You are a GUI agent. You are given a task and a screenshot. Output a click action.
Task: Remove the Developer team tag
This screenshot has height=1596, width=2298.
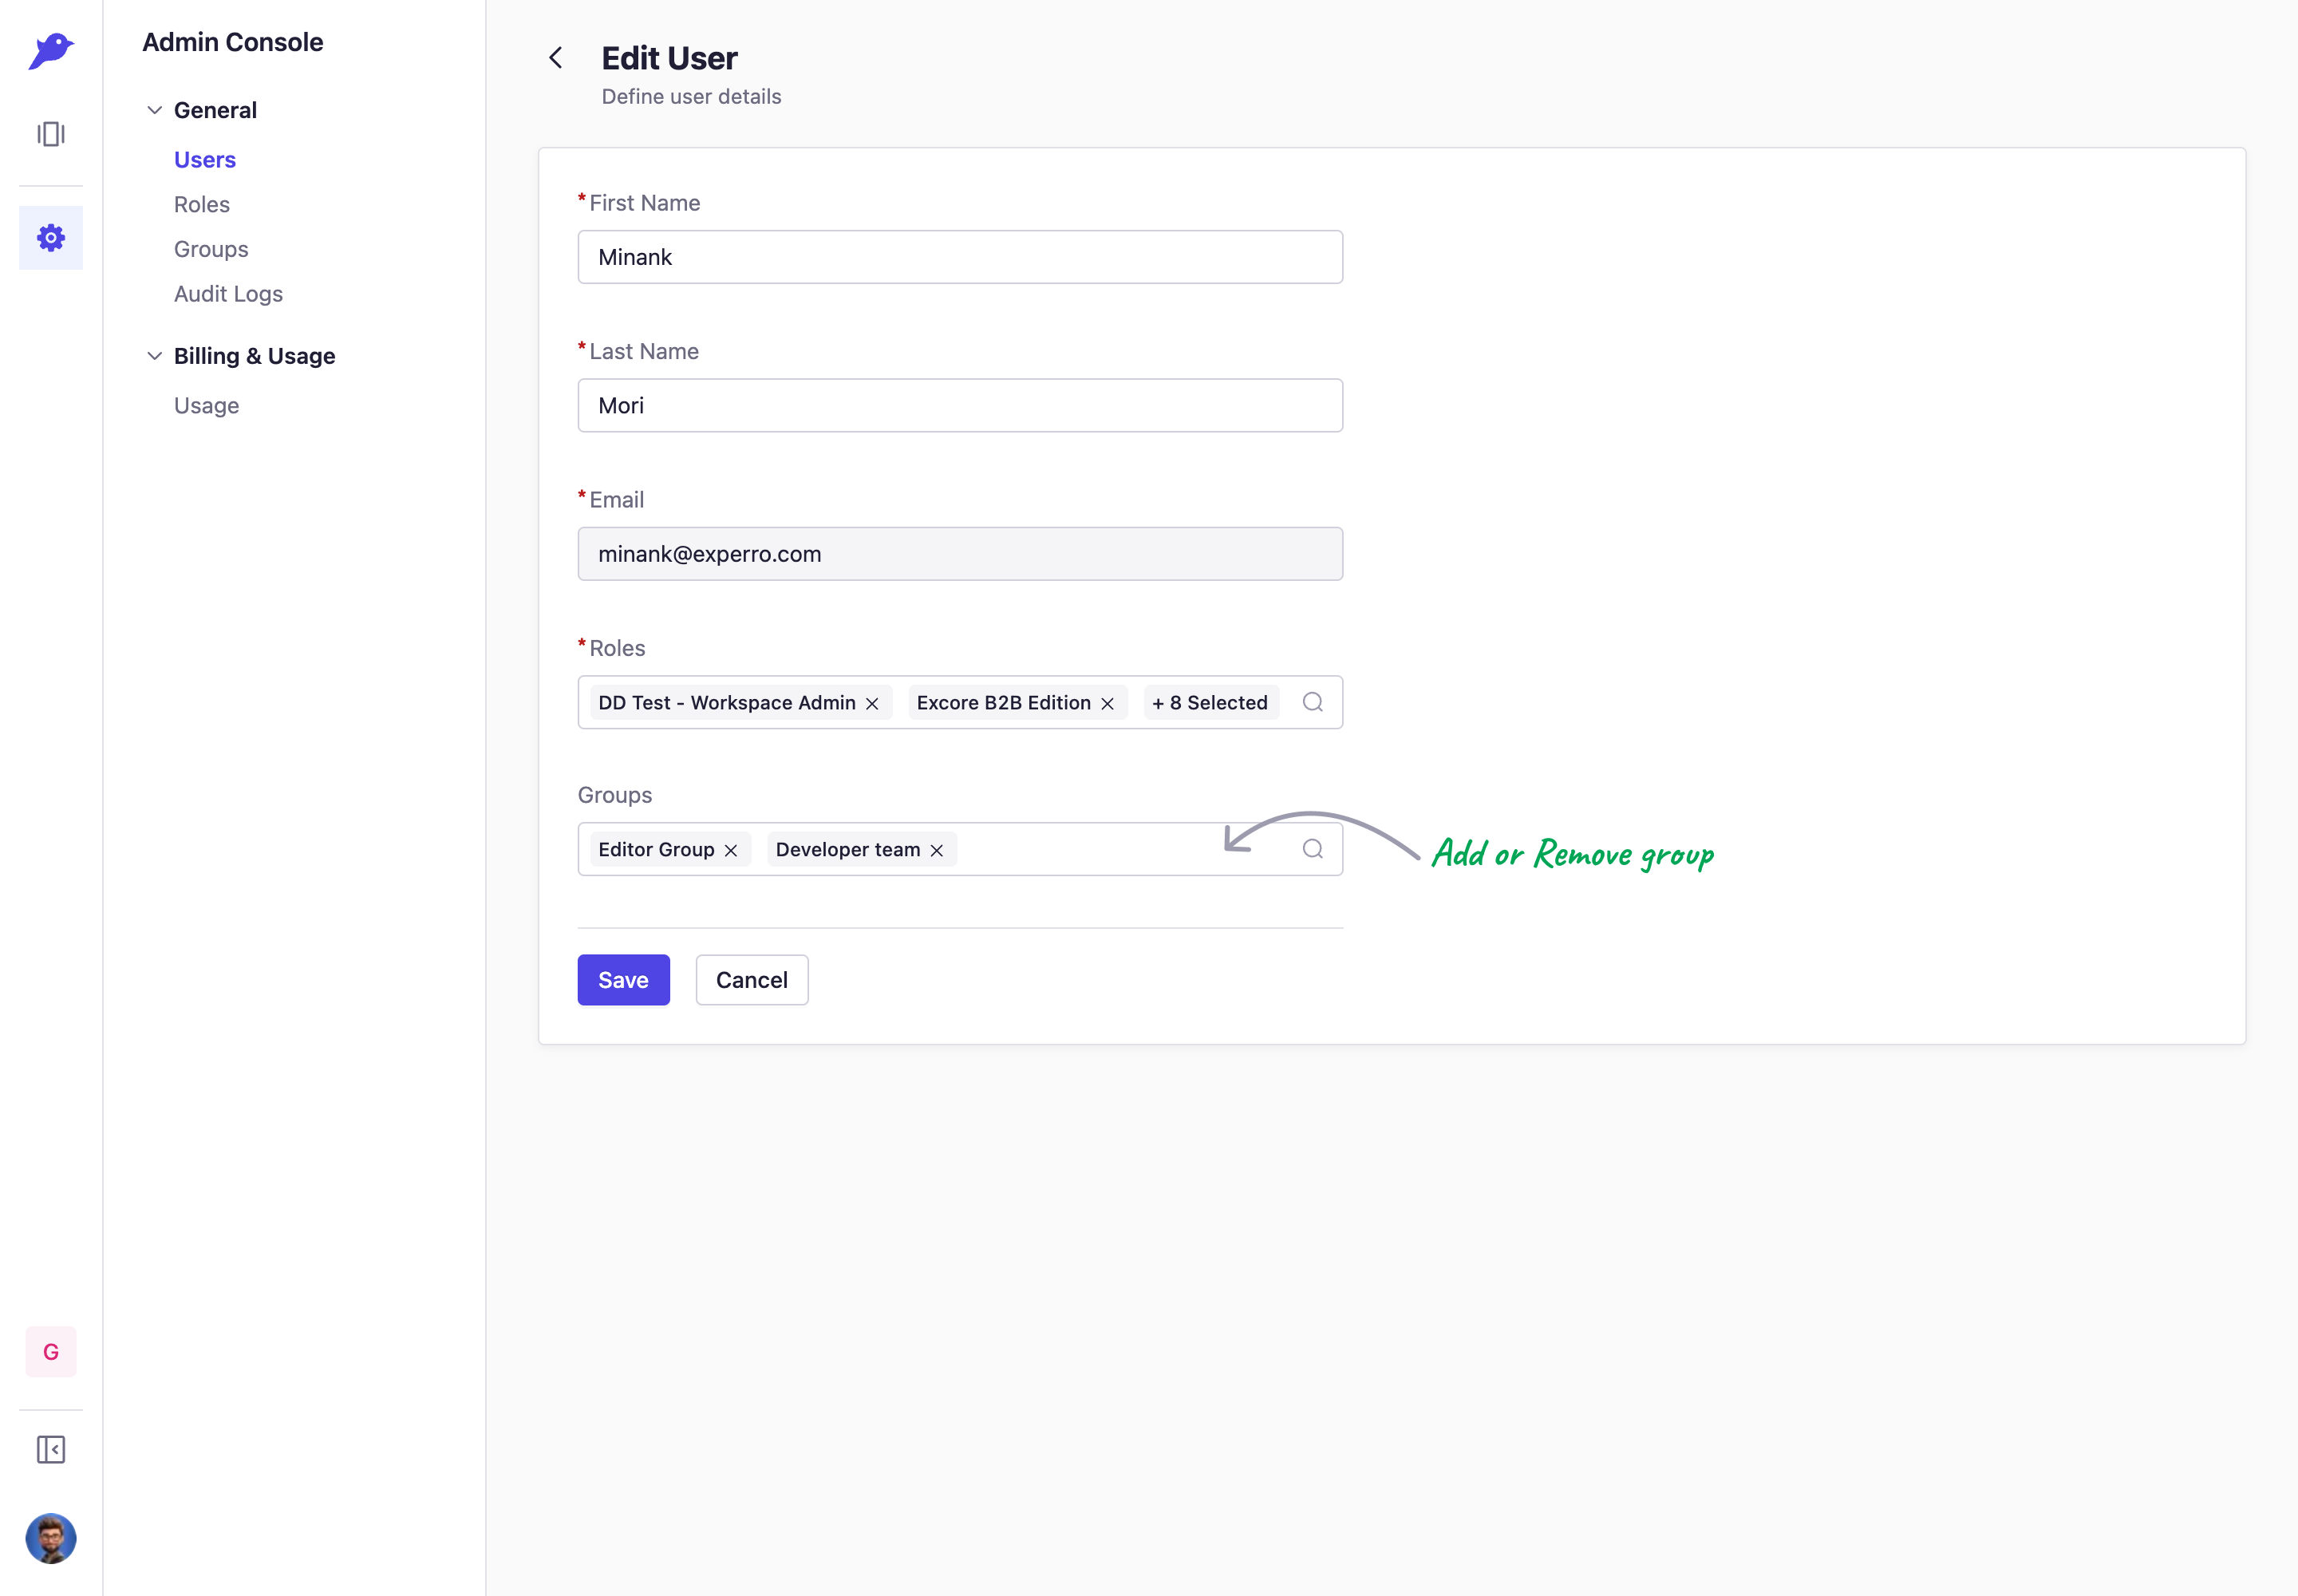(x=937, y=851)
